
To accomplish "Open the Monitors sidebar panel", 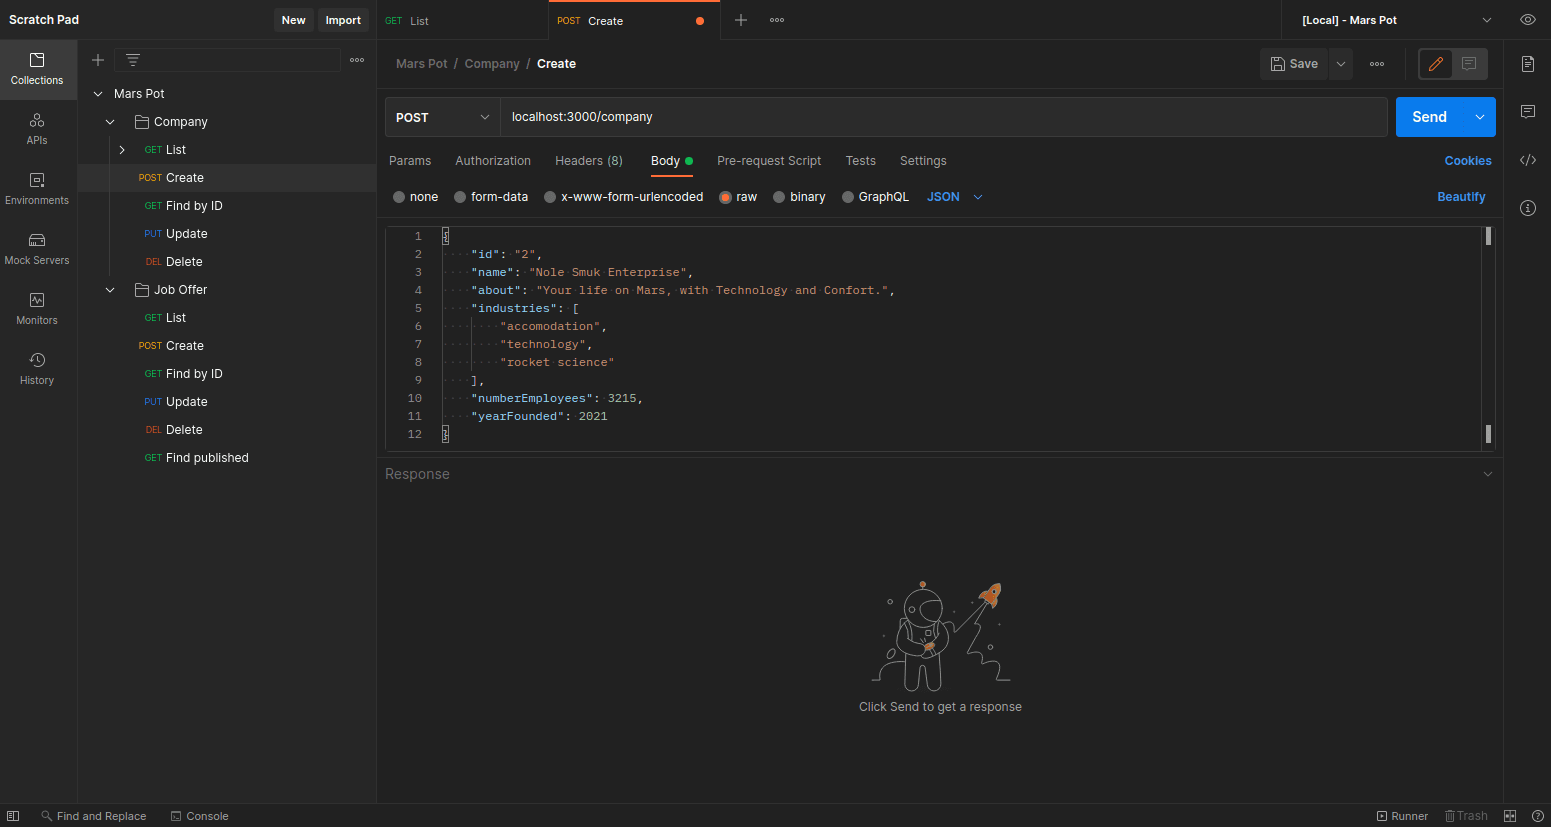I will coord(37,309).
